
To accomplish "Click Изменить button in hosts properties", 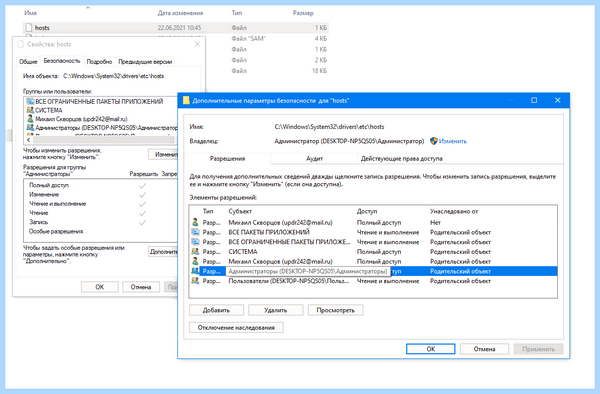I will [x=163, y=154].
